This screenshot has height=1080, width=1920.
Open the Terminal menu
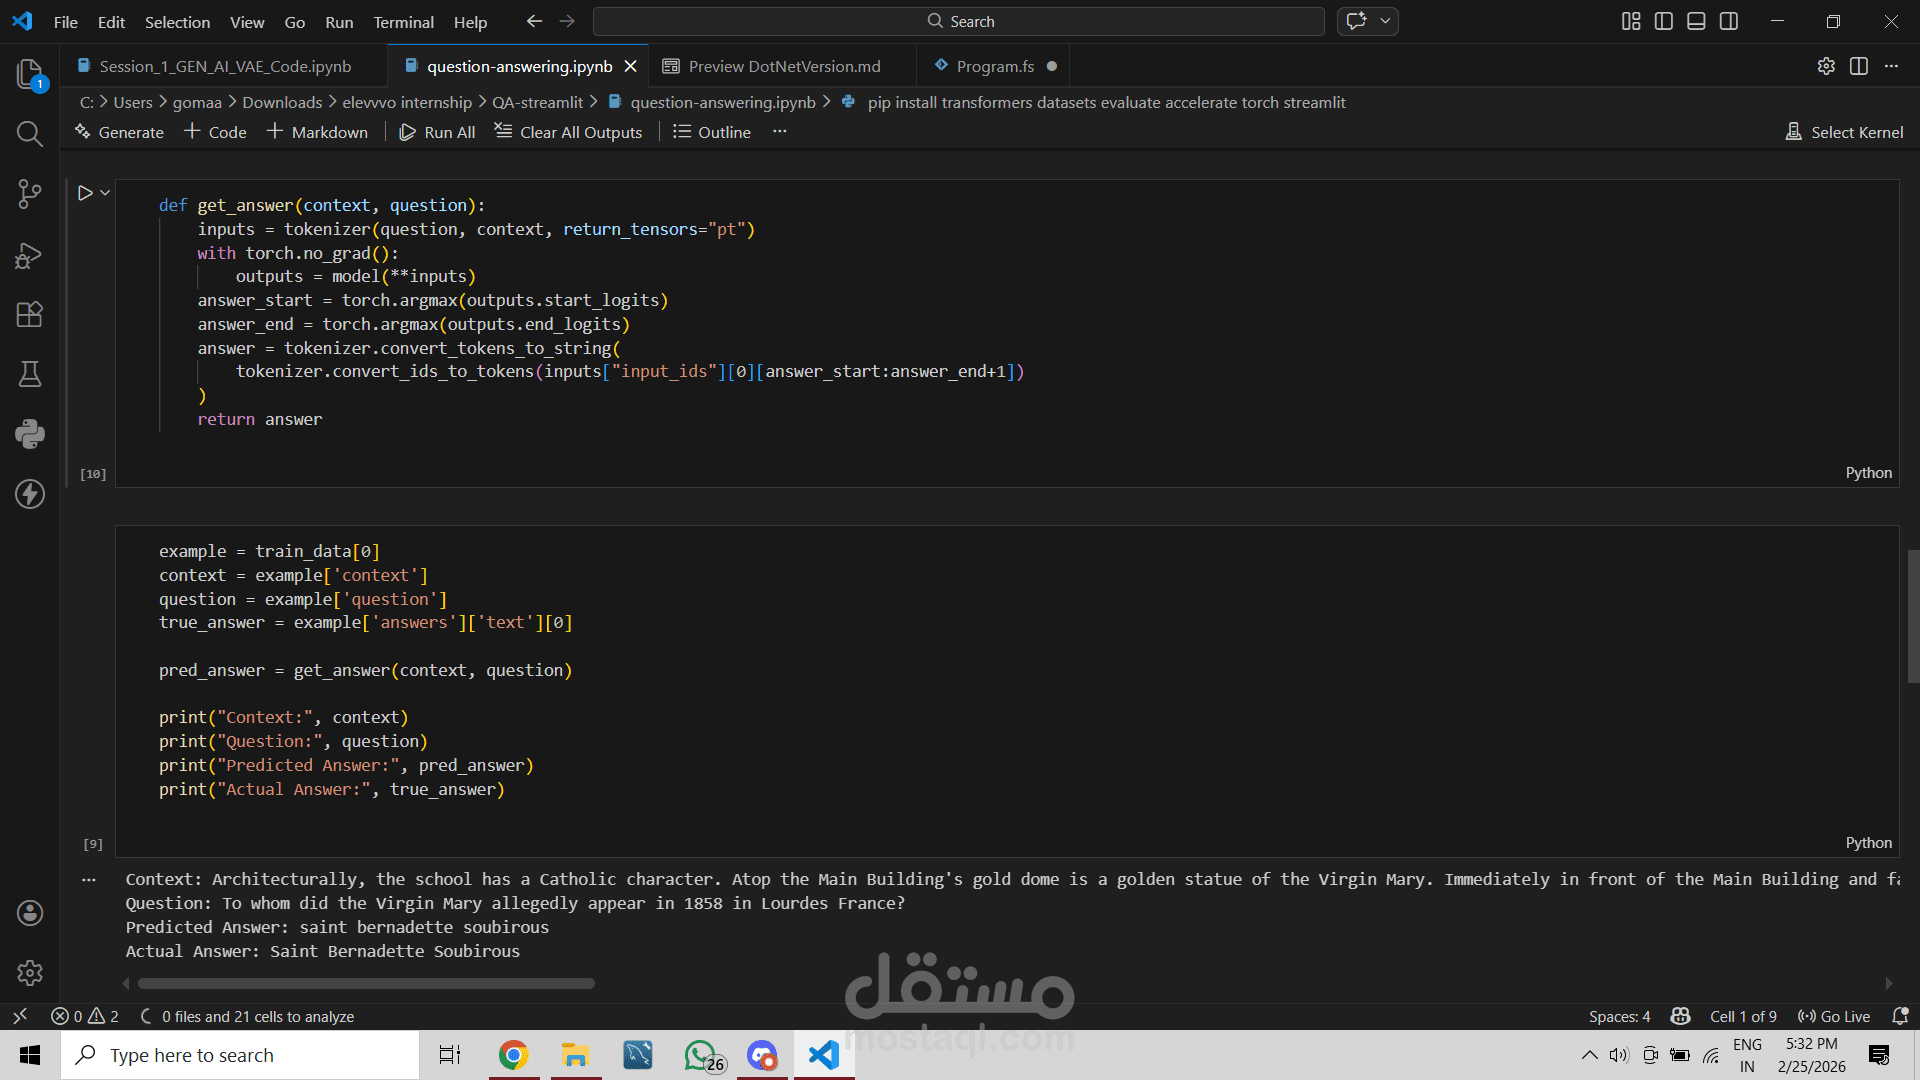click(x=403, y=22)
